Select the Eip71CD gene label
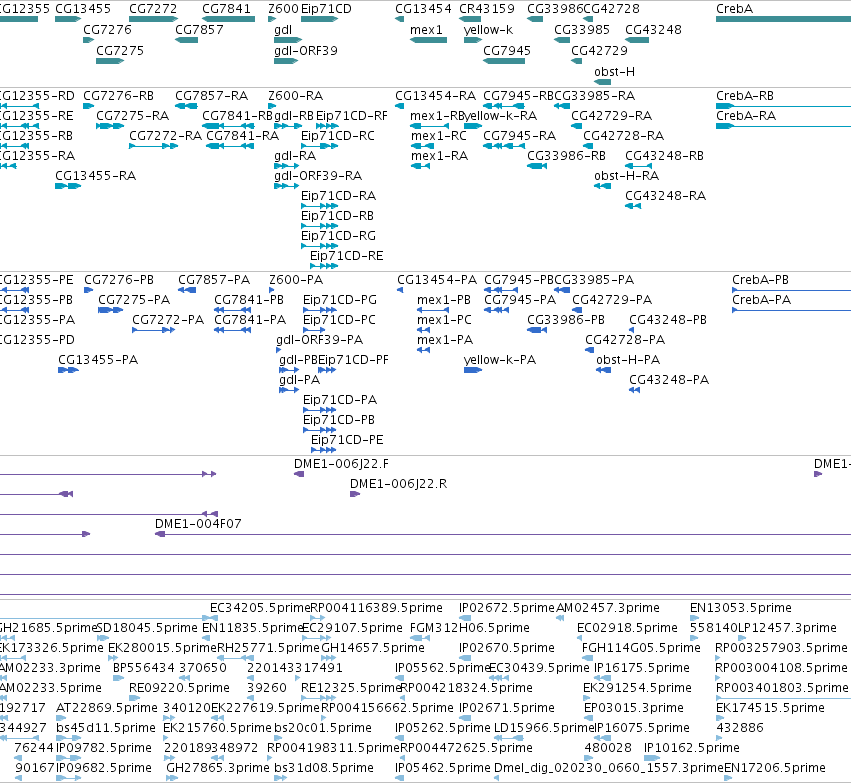Image resolution: width=851 pixels, height=783 pixels. coord(326,9)
